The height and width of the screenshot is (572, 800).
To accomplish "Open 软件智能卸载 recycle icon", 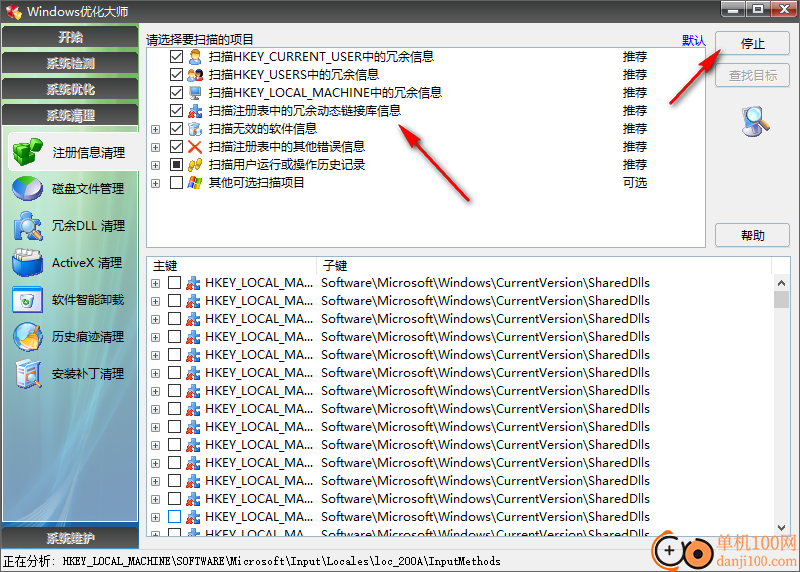I will (x=28, y=300).
